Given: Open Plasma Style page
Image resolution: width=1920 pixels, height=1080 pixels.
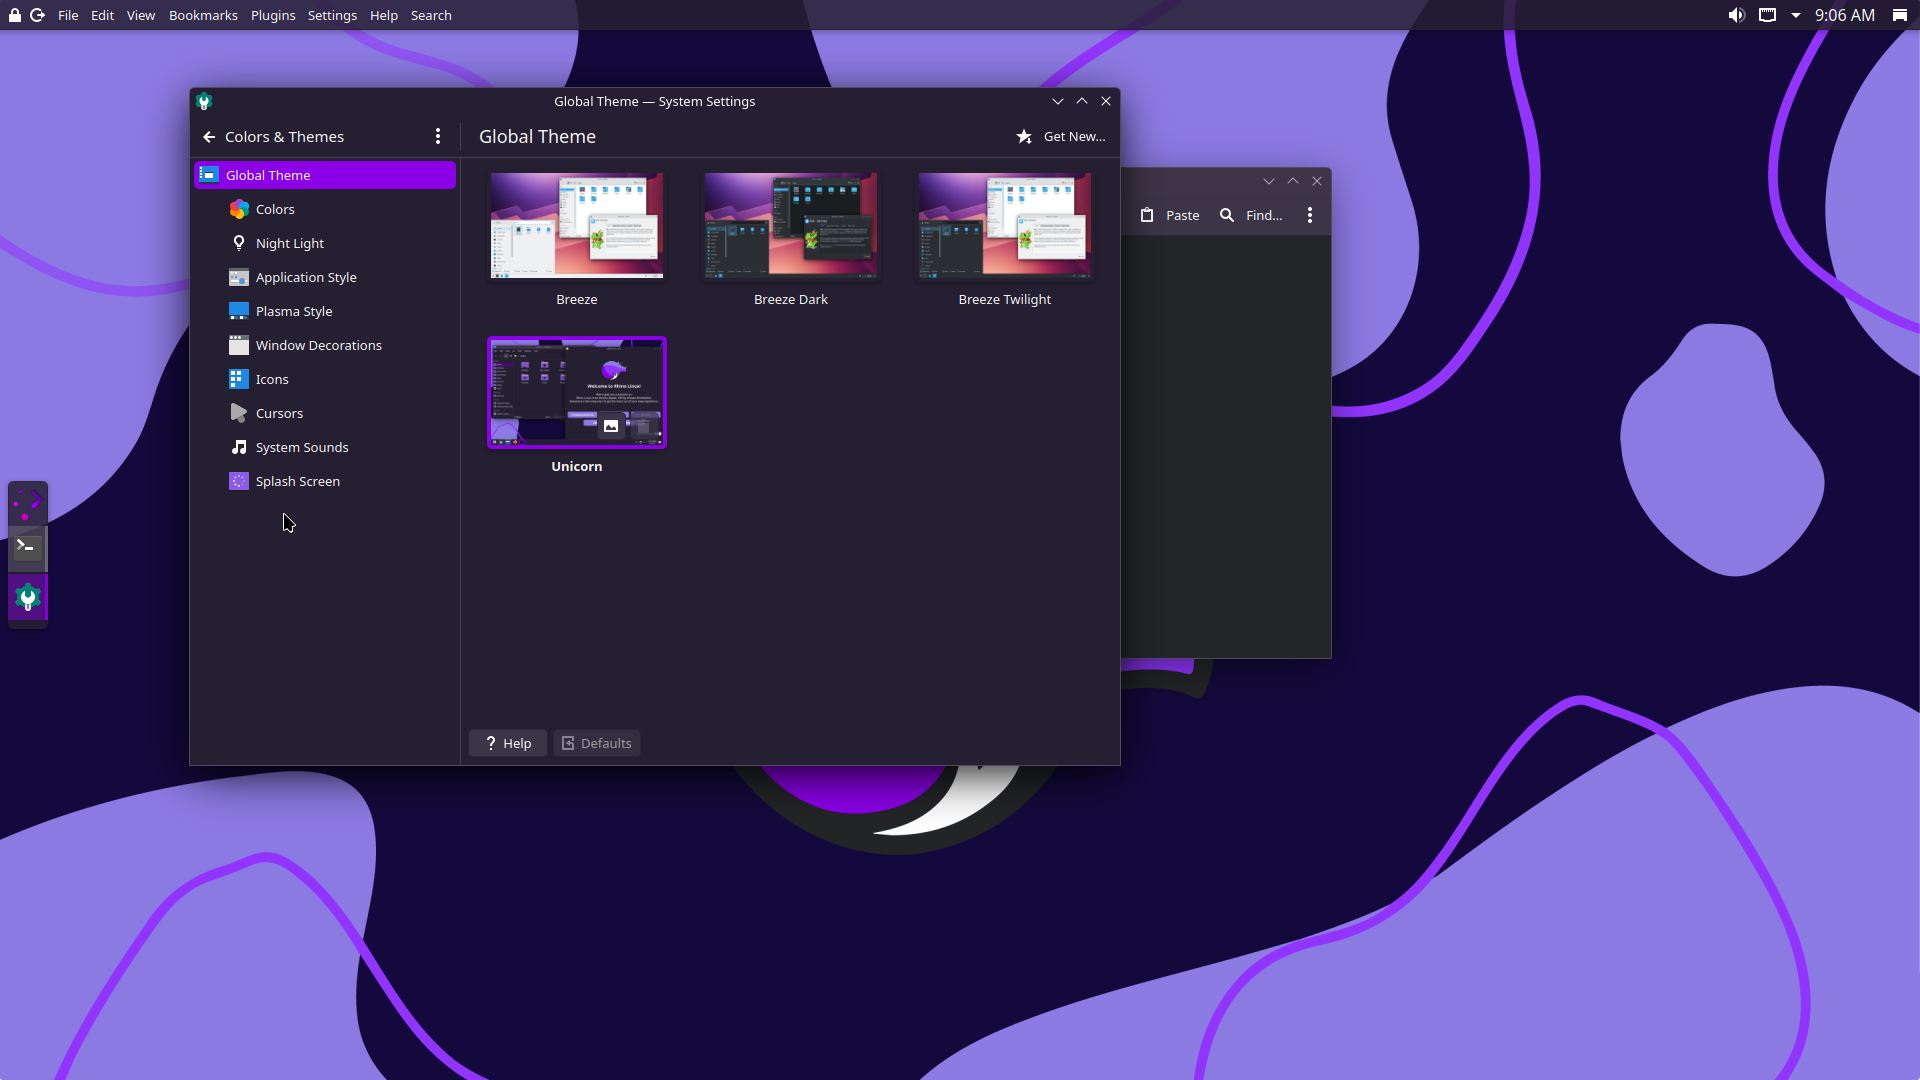Looking at the screenshot, I should pyautogui.click(x=325, y=311).
